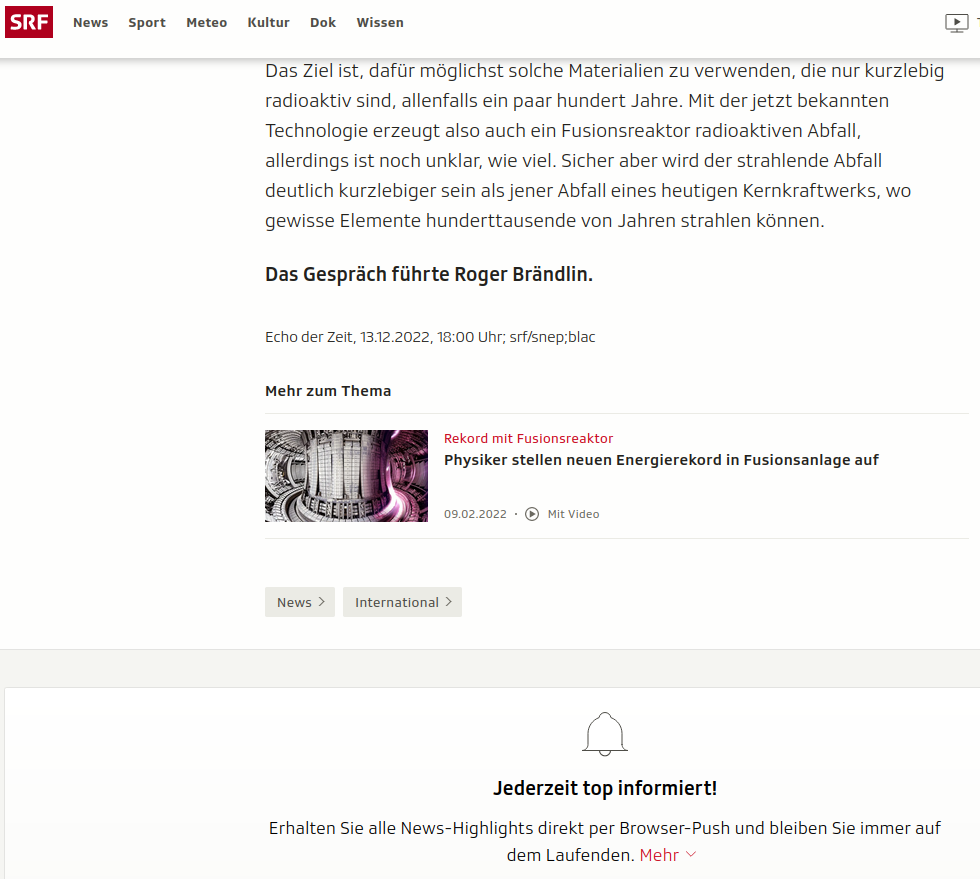The image size is (980, 879).
Task: Click the video play icon beside the date
Action: click(532, 514)
